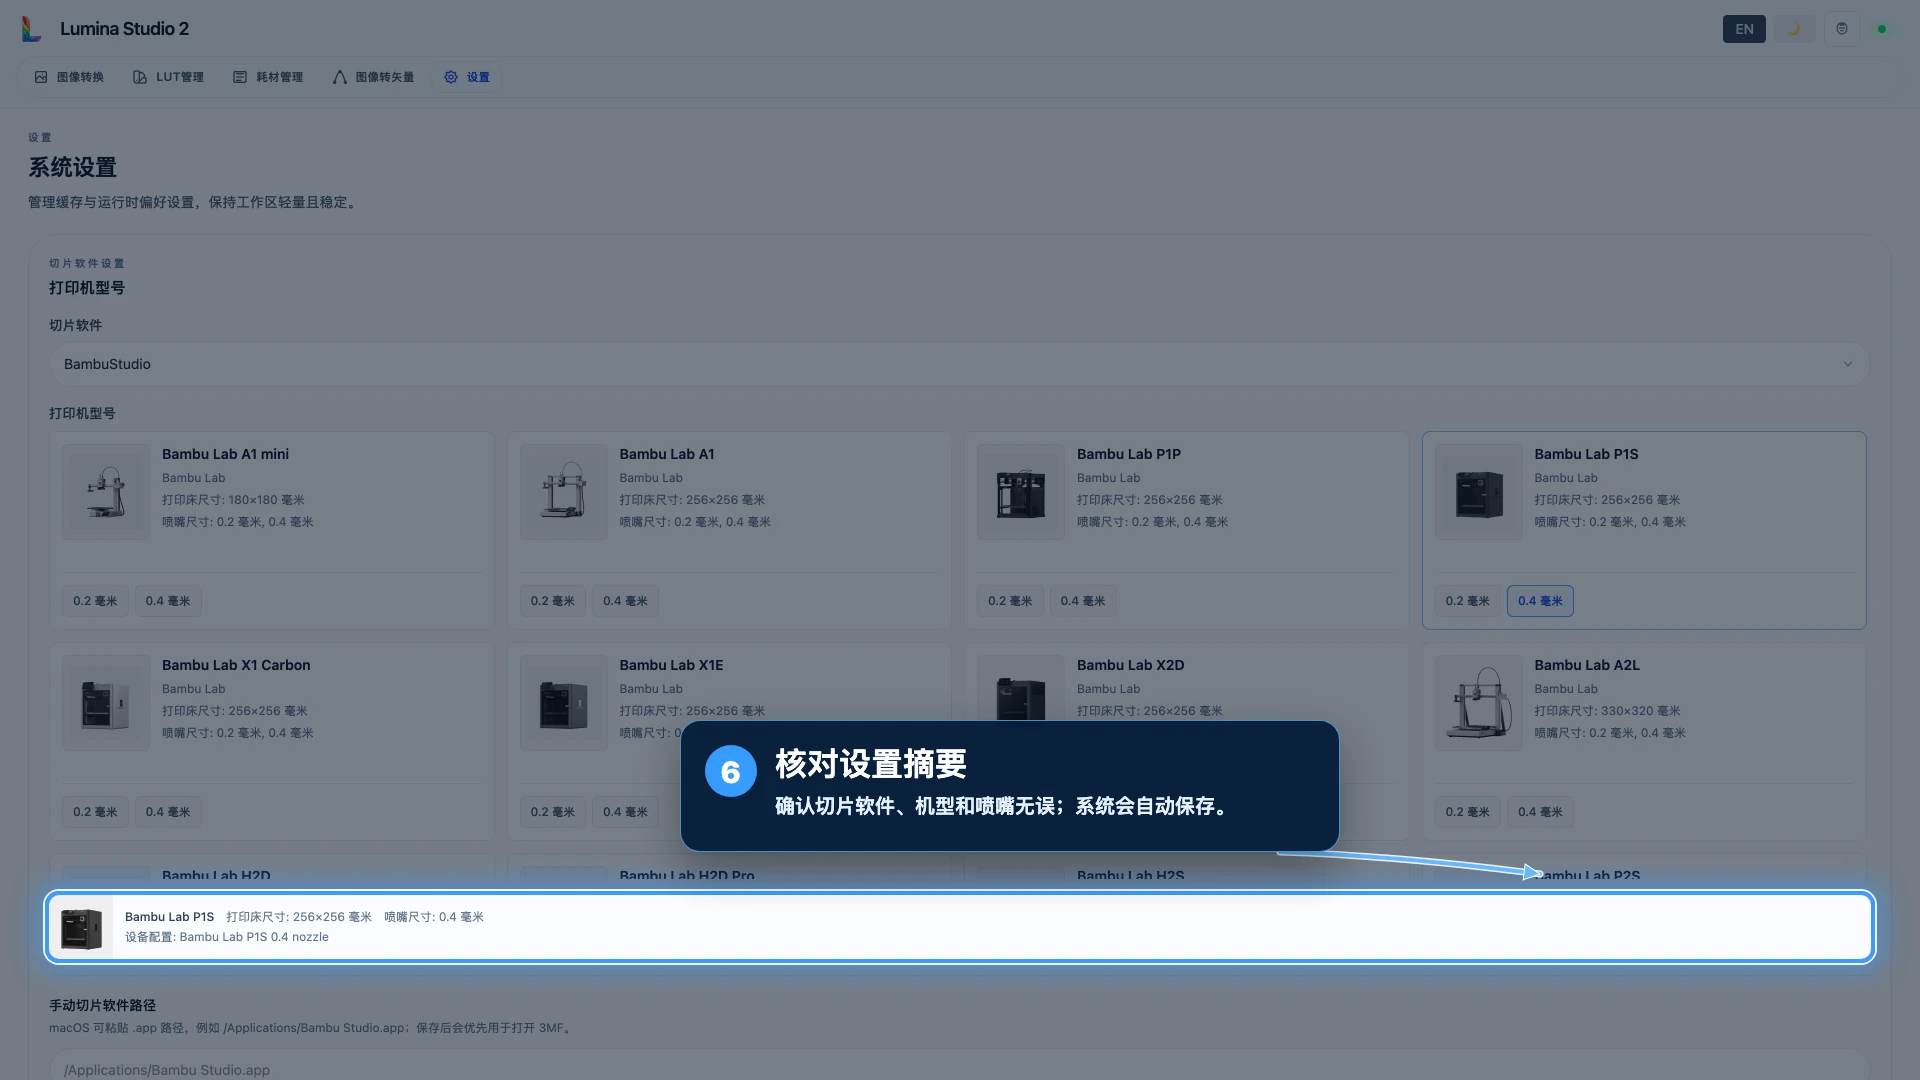Click the manual slicer path input field
1920x1080 pixels.
point(959,1066)
